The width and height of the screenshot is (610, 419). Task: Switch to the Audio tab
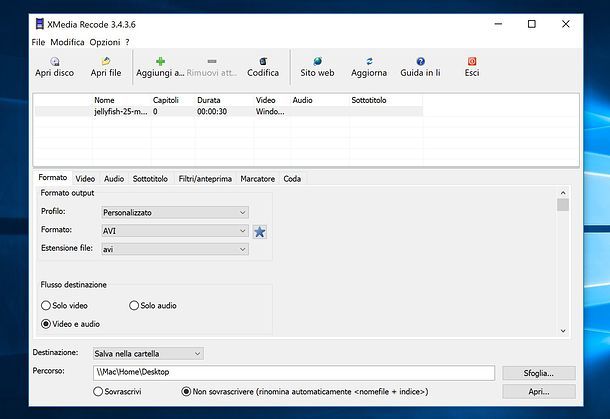click(x=114, y=179)
